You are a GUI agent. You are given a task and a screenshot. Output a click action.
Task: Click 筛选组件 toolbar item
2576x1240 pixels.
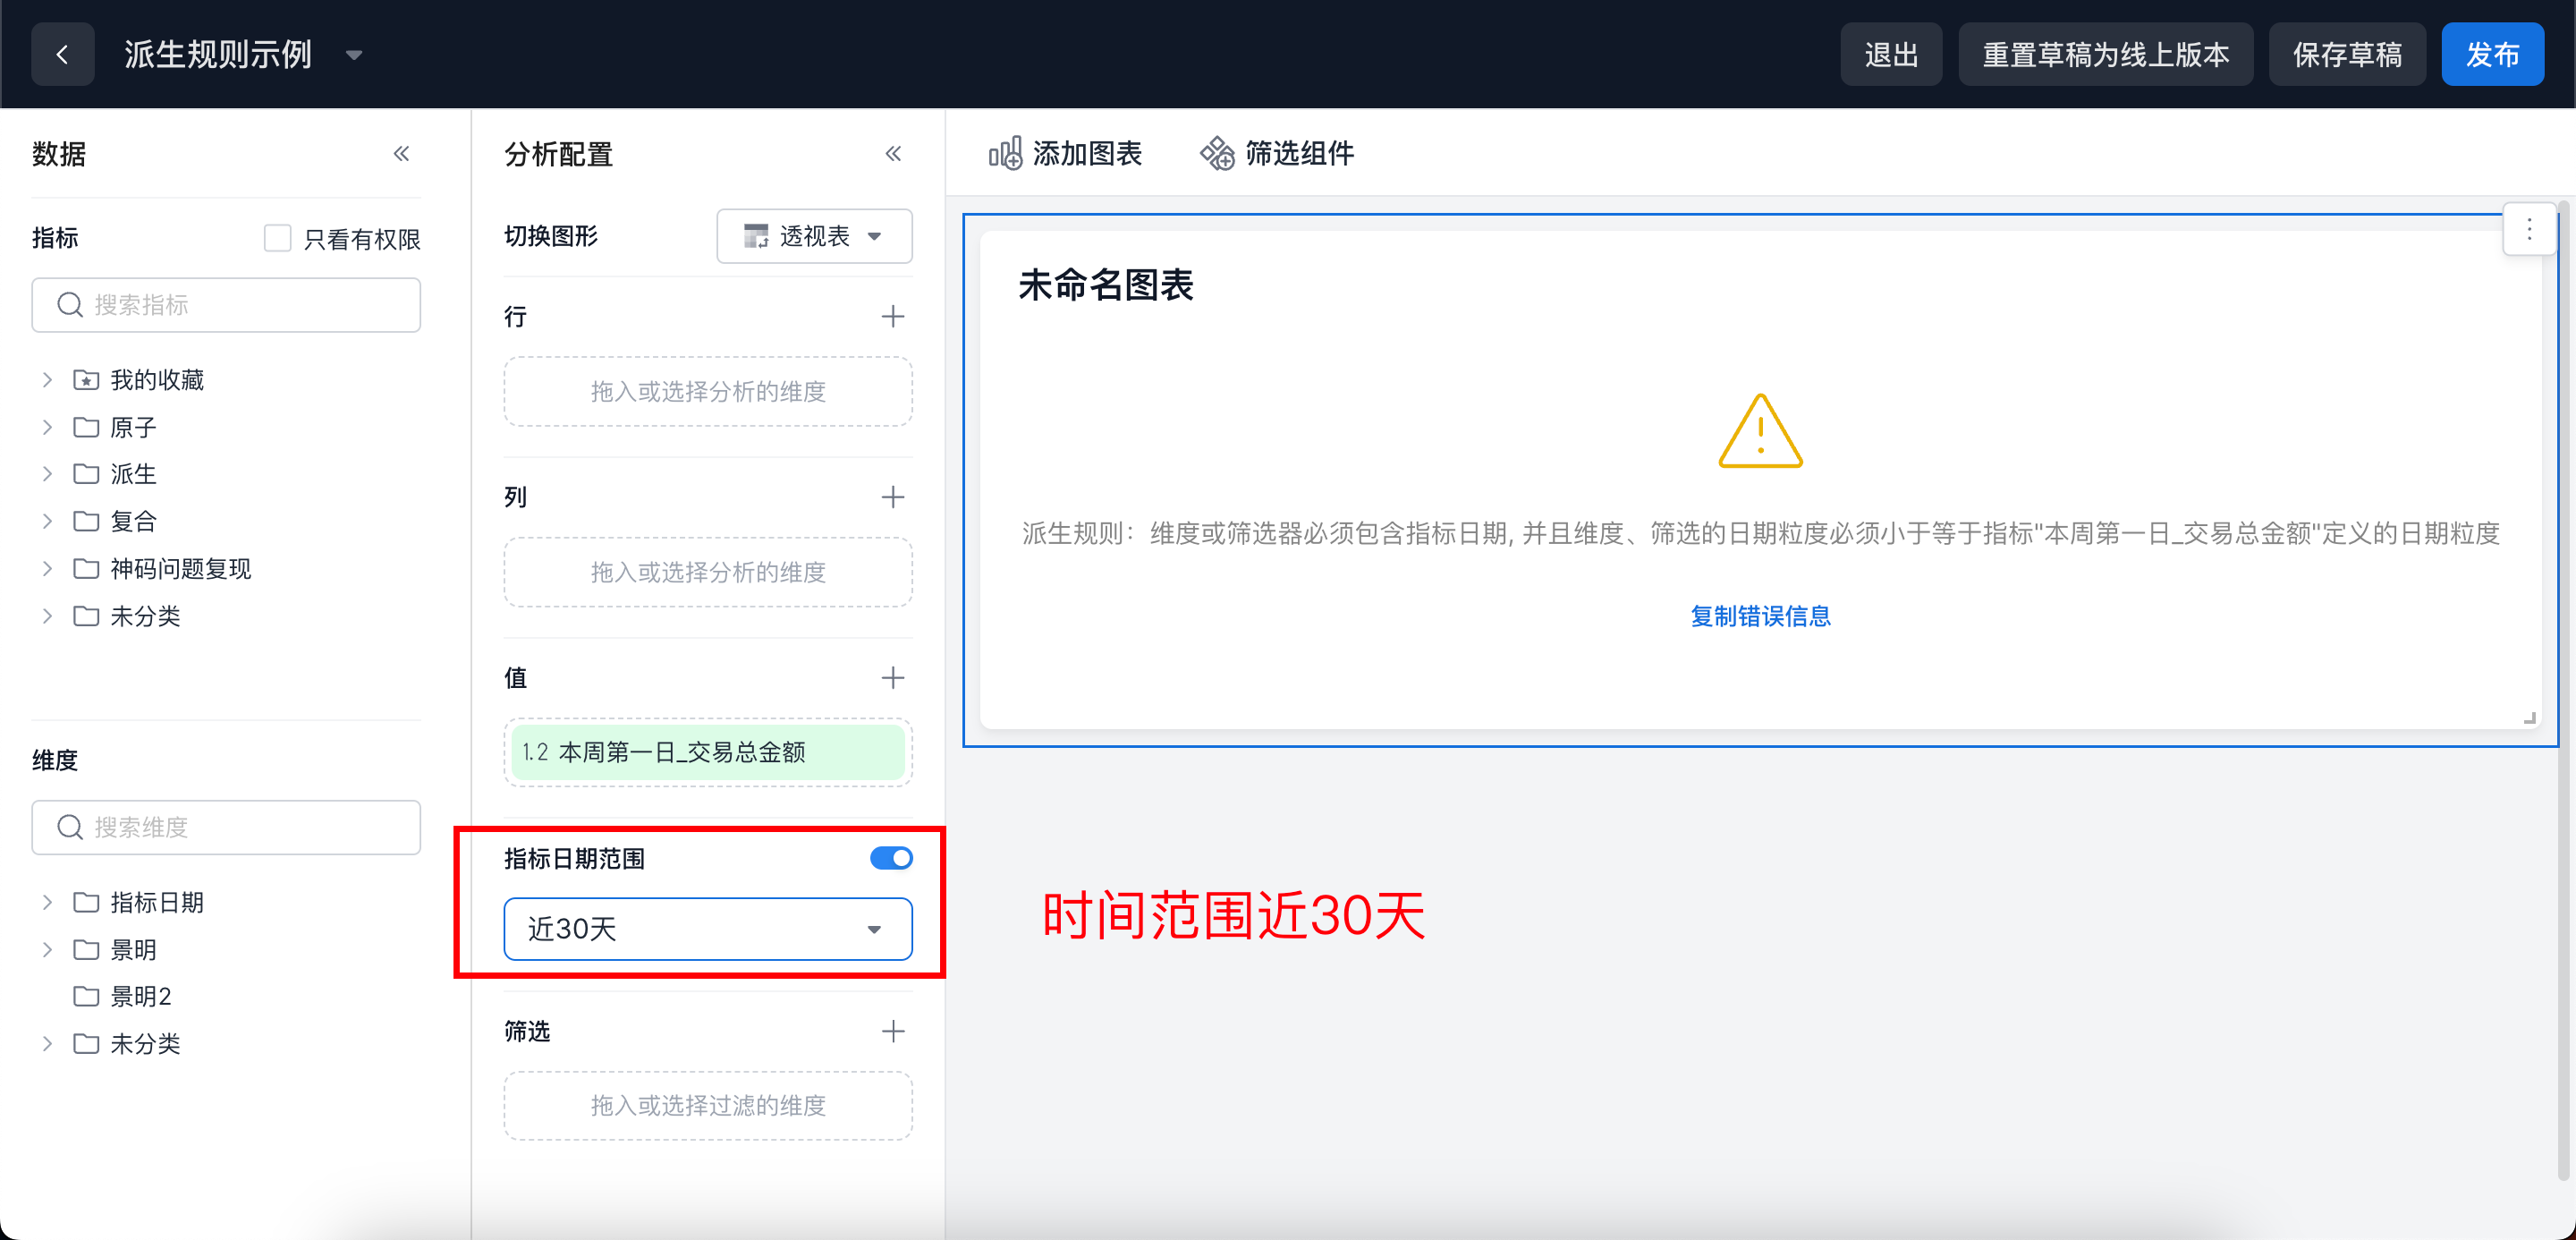(x=1277, y=153)
